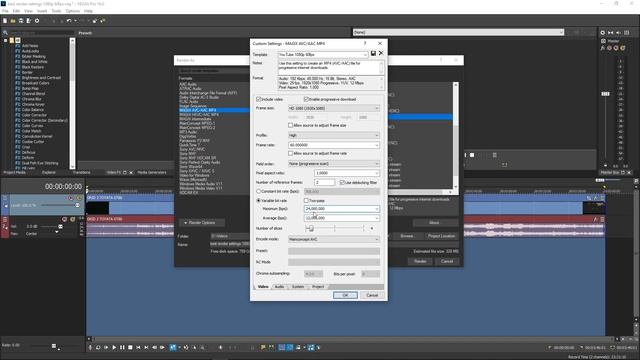Open the Pixel aspect ratio dropdown
Screen dimensions: 640x360
[x=347, y=173]
